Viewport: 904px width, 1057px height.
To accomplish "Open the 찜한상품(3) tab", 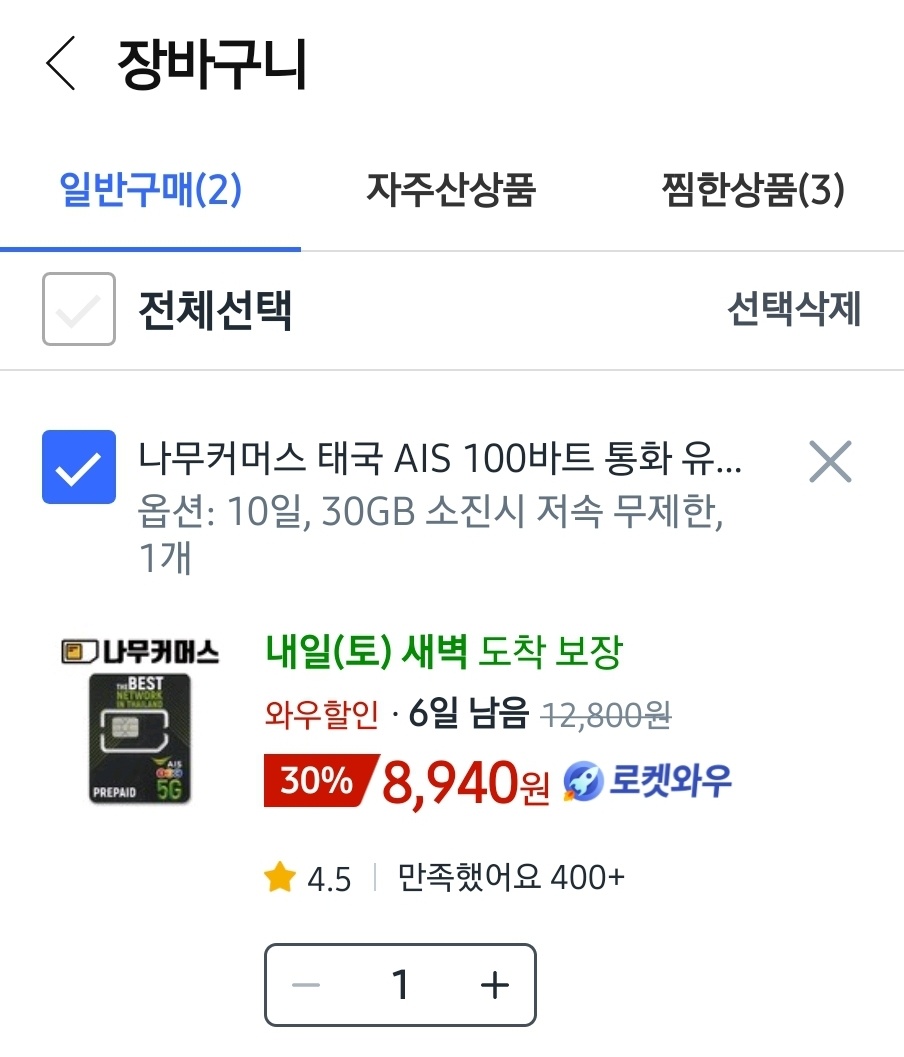I will tap(753, 189).
